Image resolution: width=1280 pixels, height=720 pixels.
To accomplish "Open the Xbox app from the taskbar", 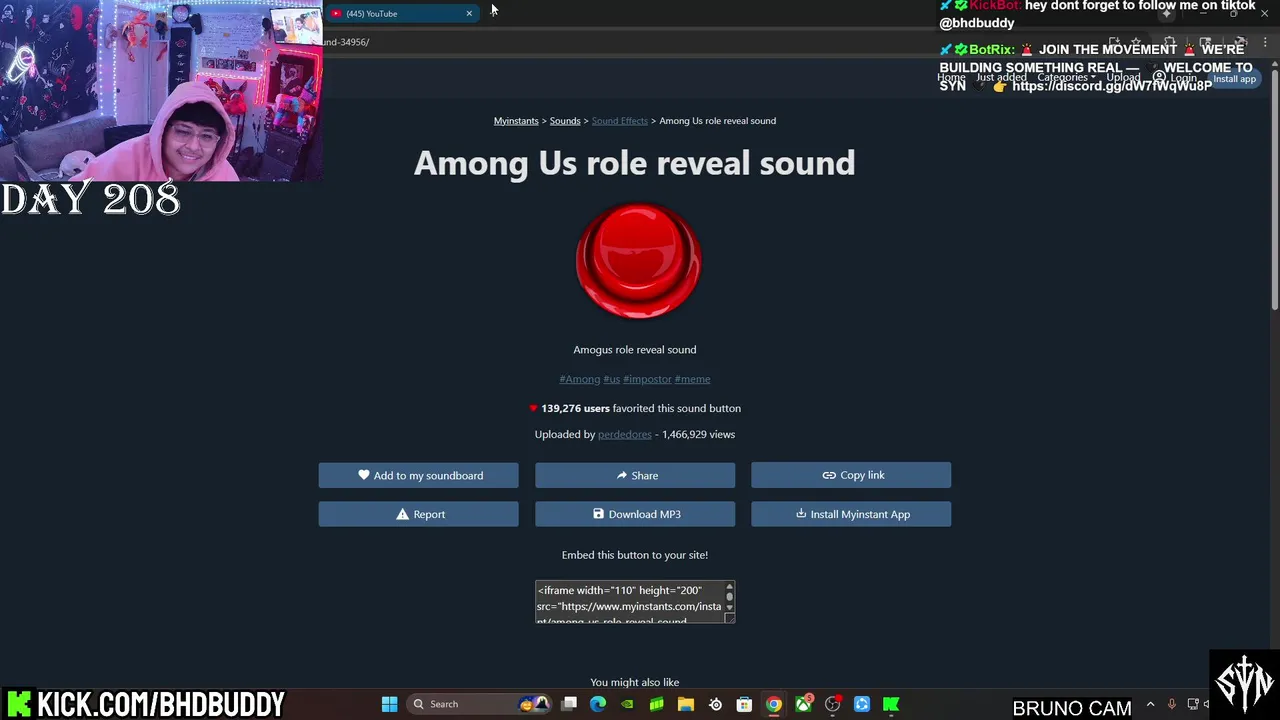I will tap(803, 704).
